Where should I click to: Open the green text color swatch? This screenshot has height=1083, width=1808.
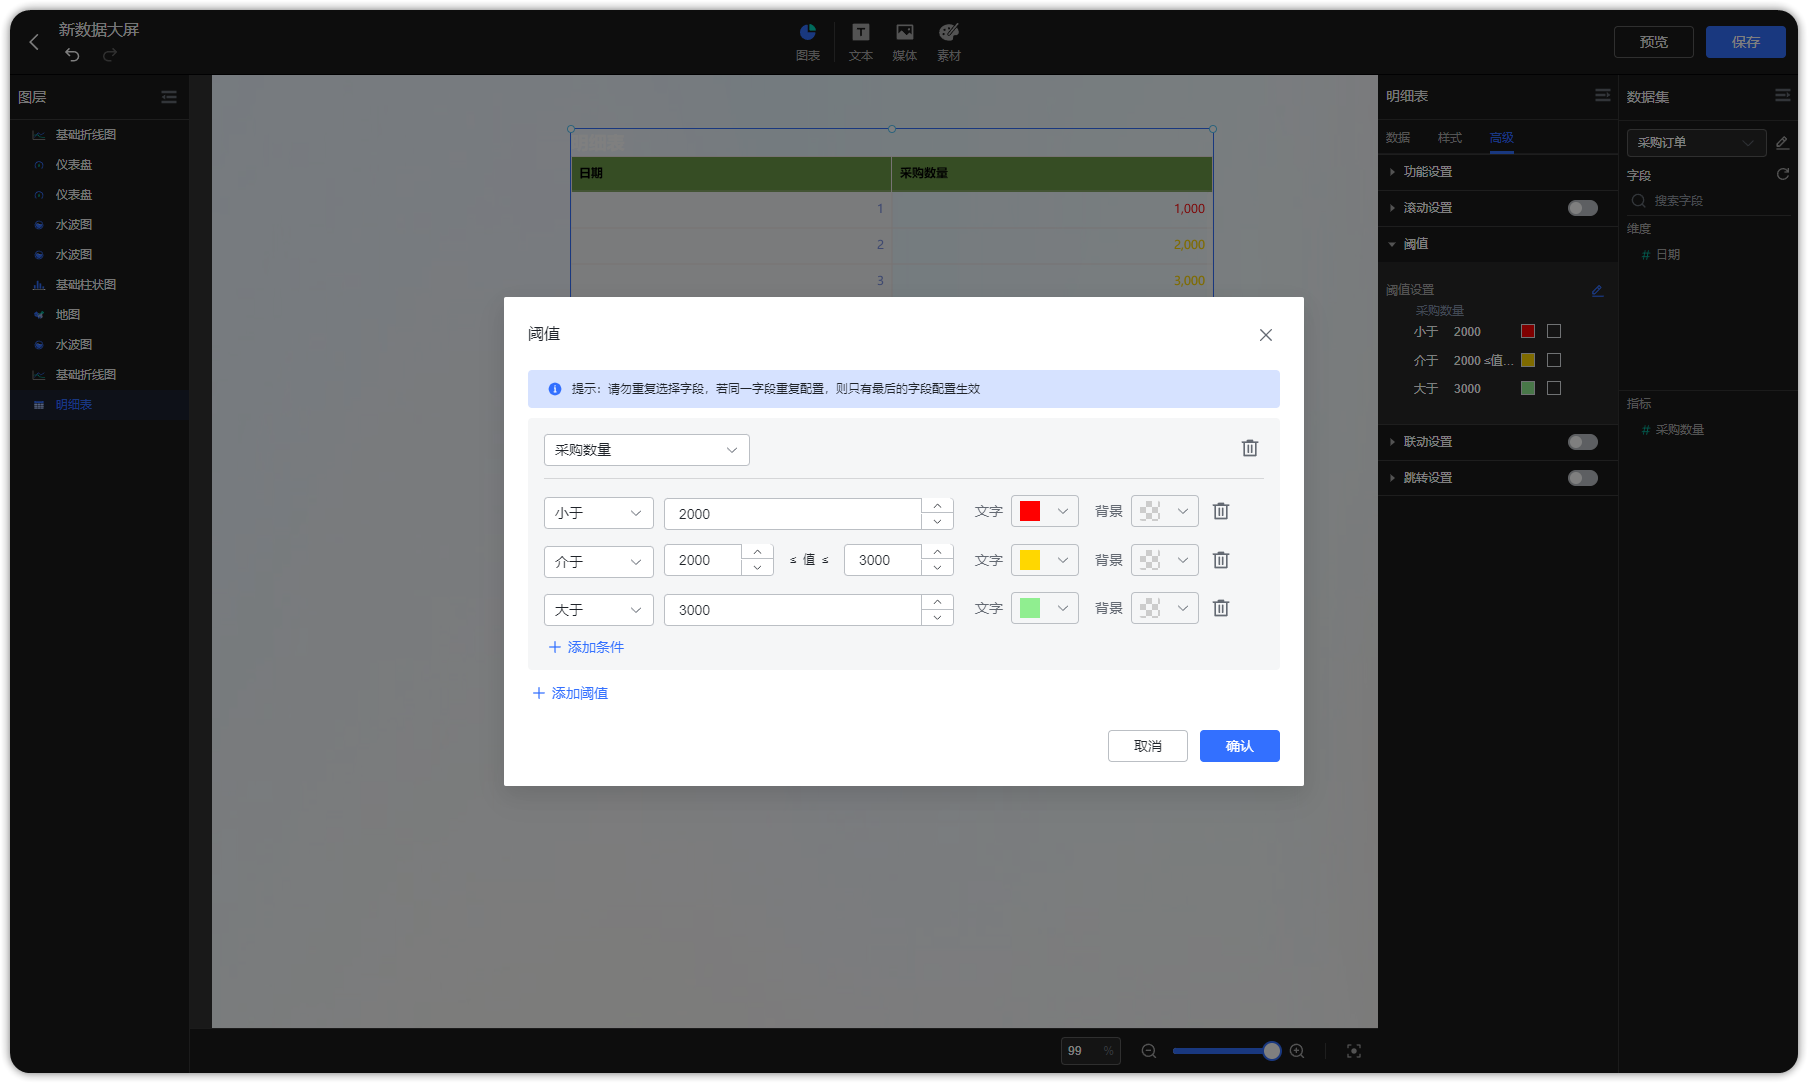1045,608
